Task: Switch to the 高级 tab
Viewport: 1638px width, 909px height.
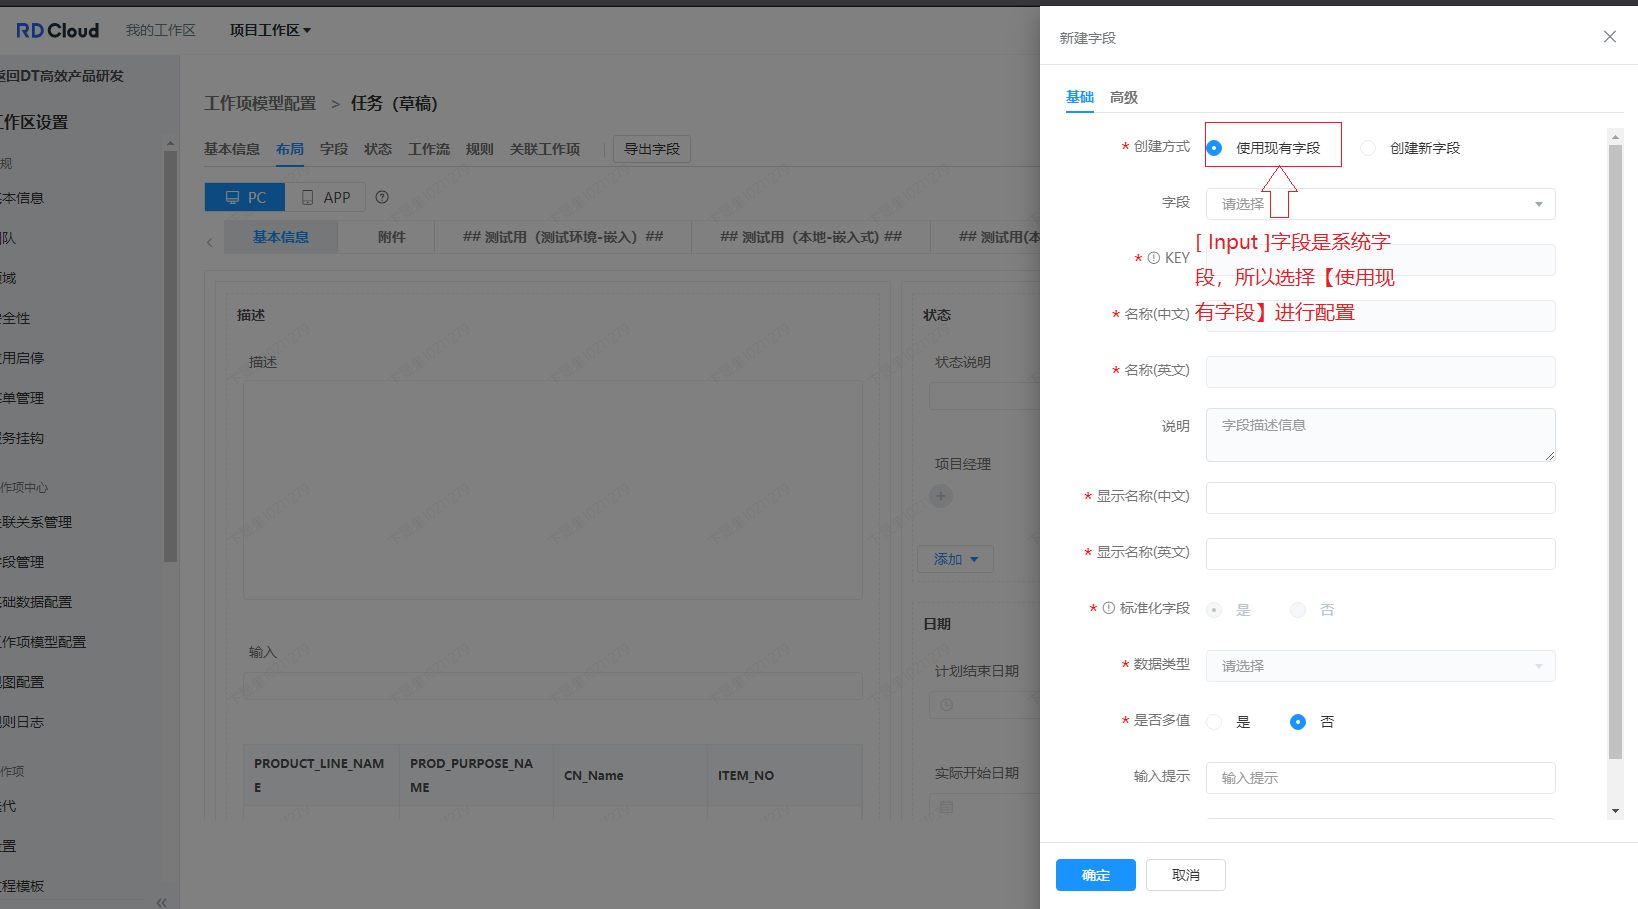Action: (1124, 97)
